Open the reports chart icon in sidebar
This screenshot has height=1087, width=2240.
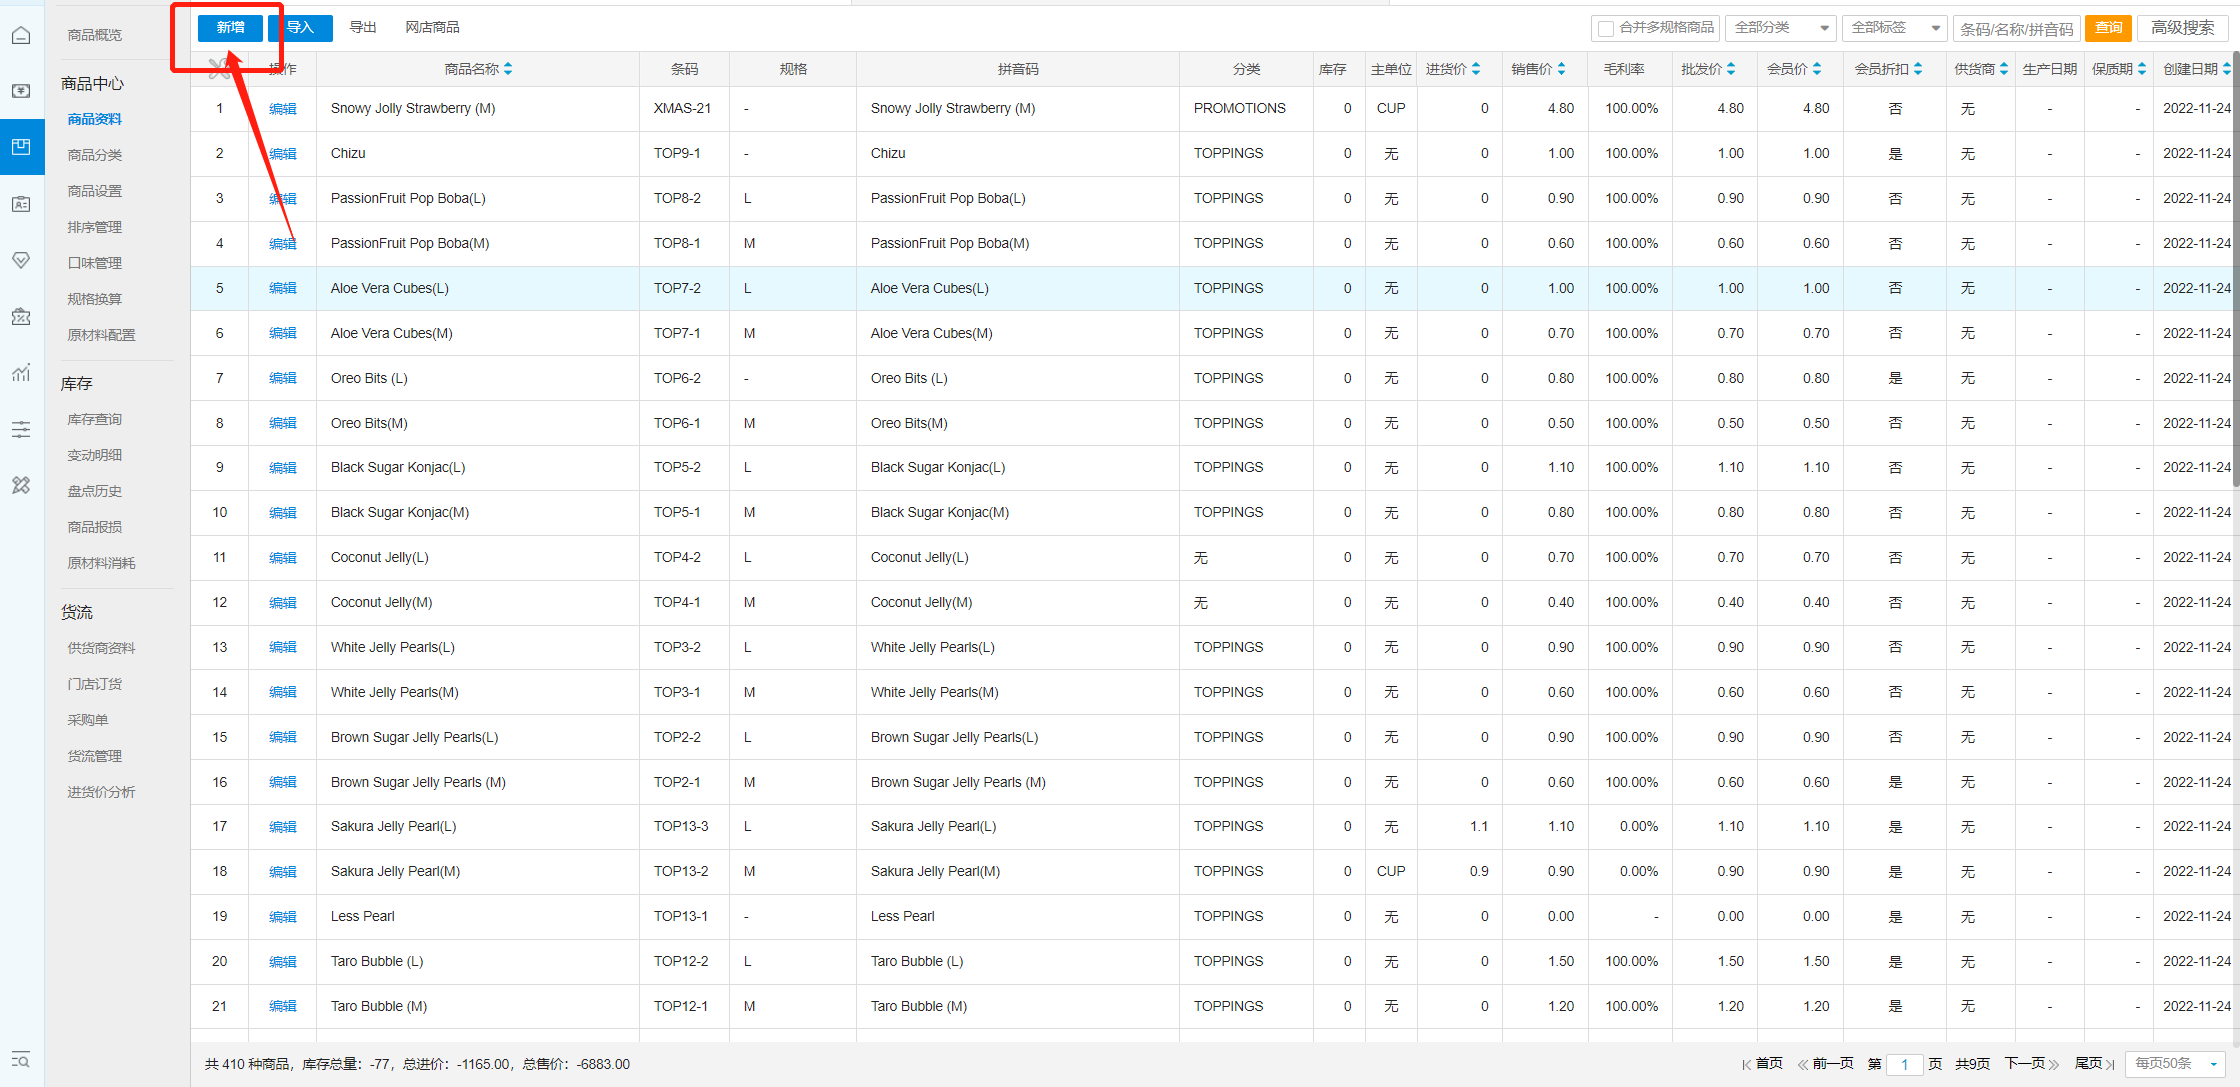pos(21,373)
